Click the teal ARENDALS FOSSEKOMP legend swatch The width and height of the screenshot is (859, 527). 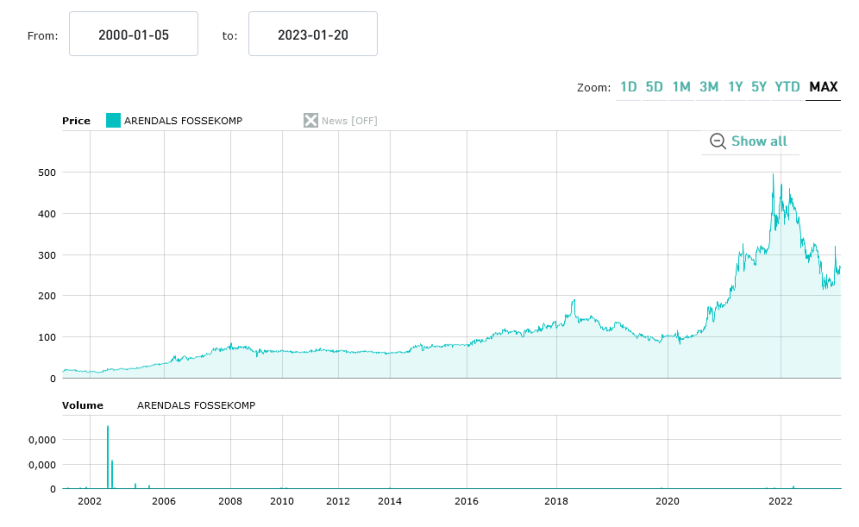point(113,121)
